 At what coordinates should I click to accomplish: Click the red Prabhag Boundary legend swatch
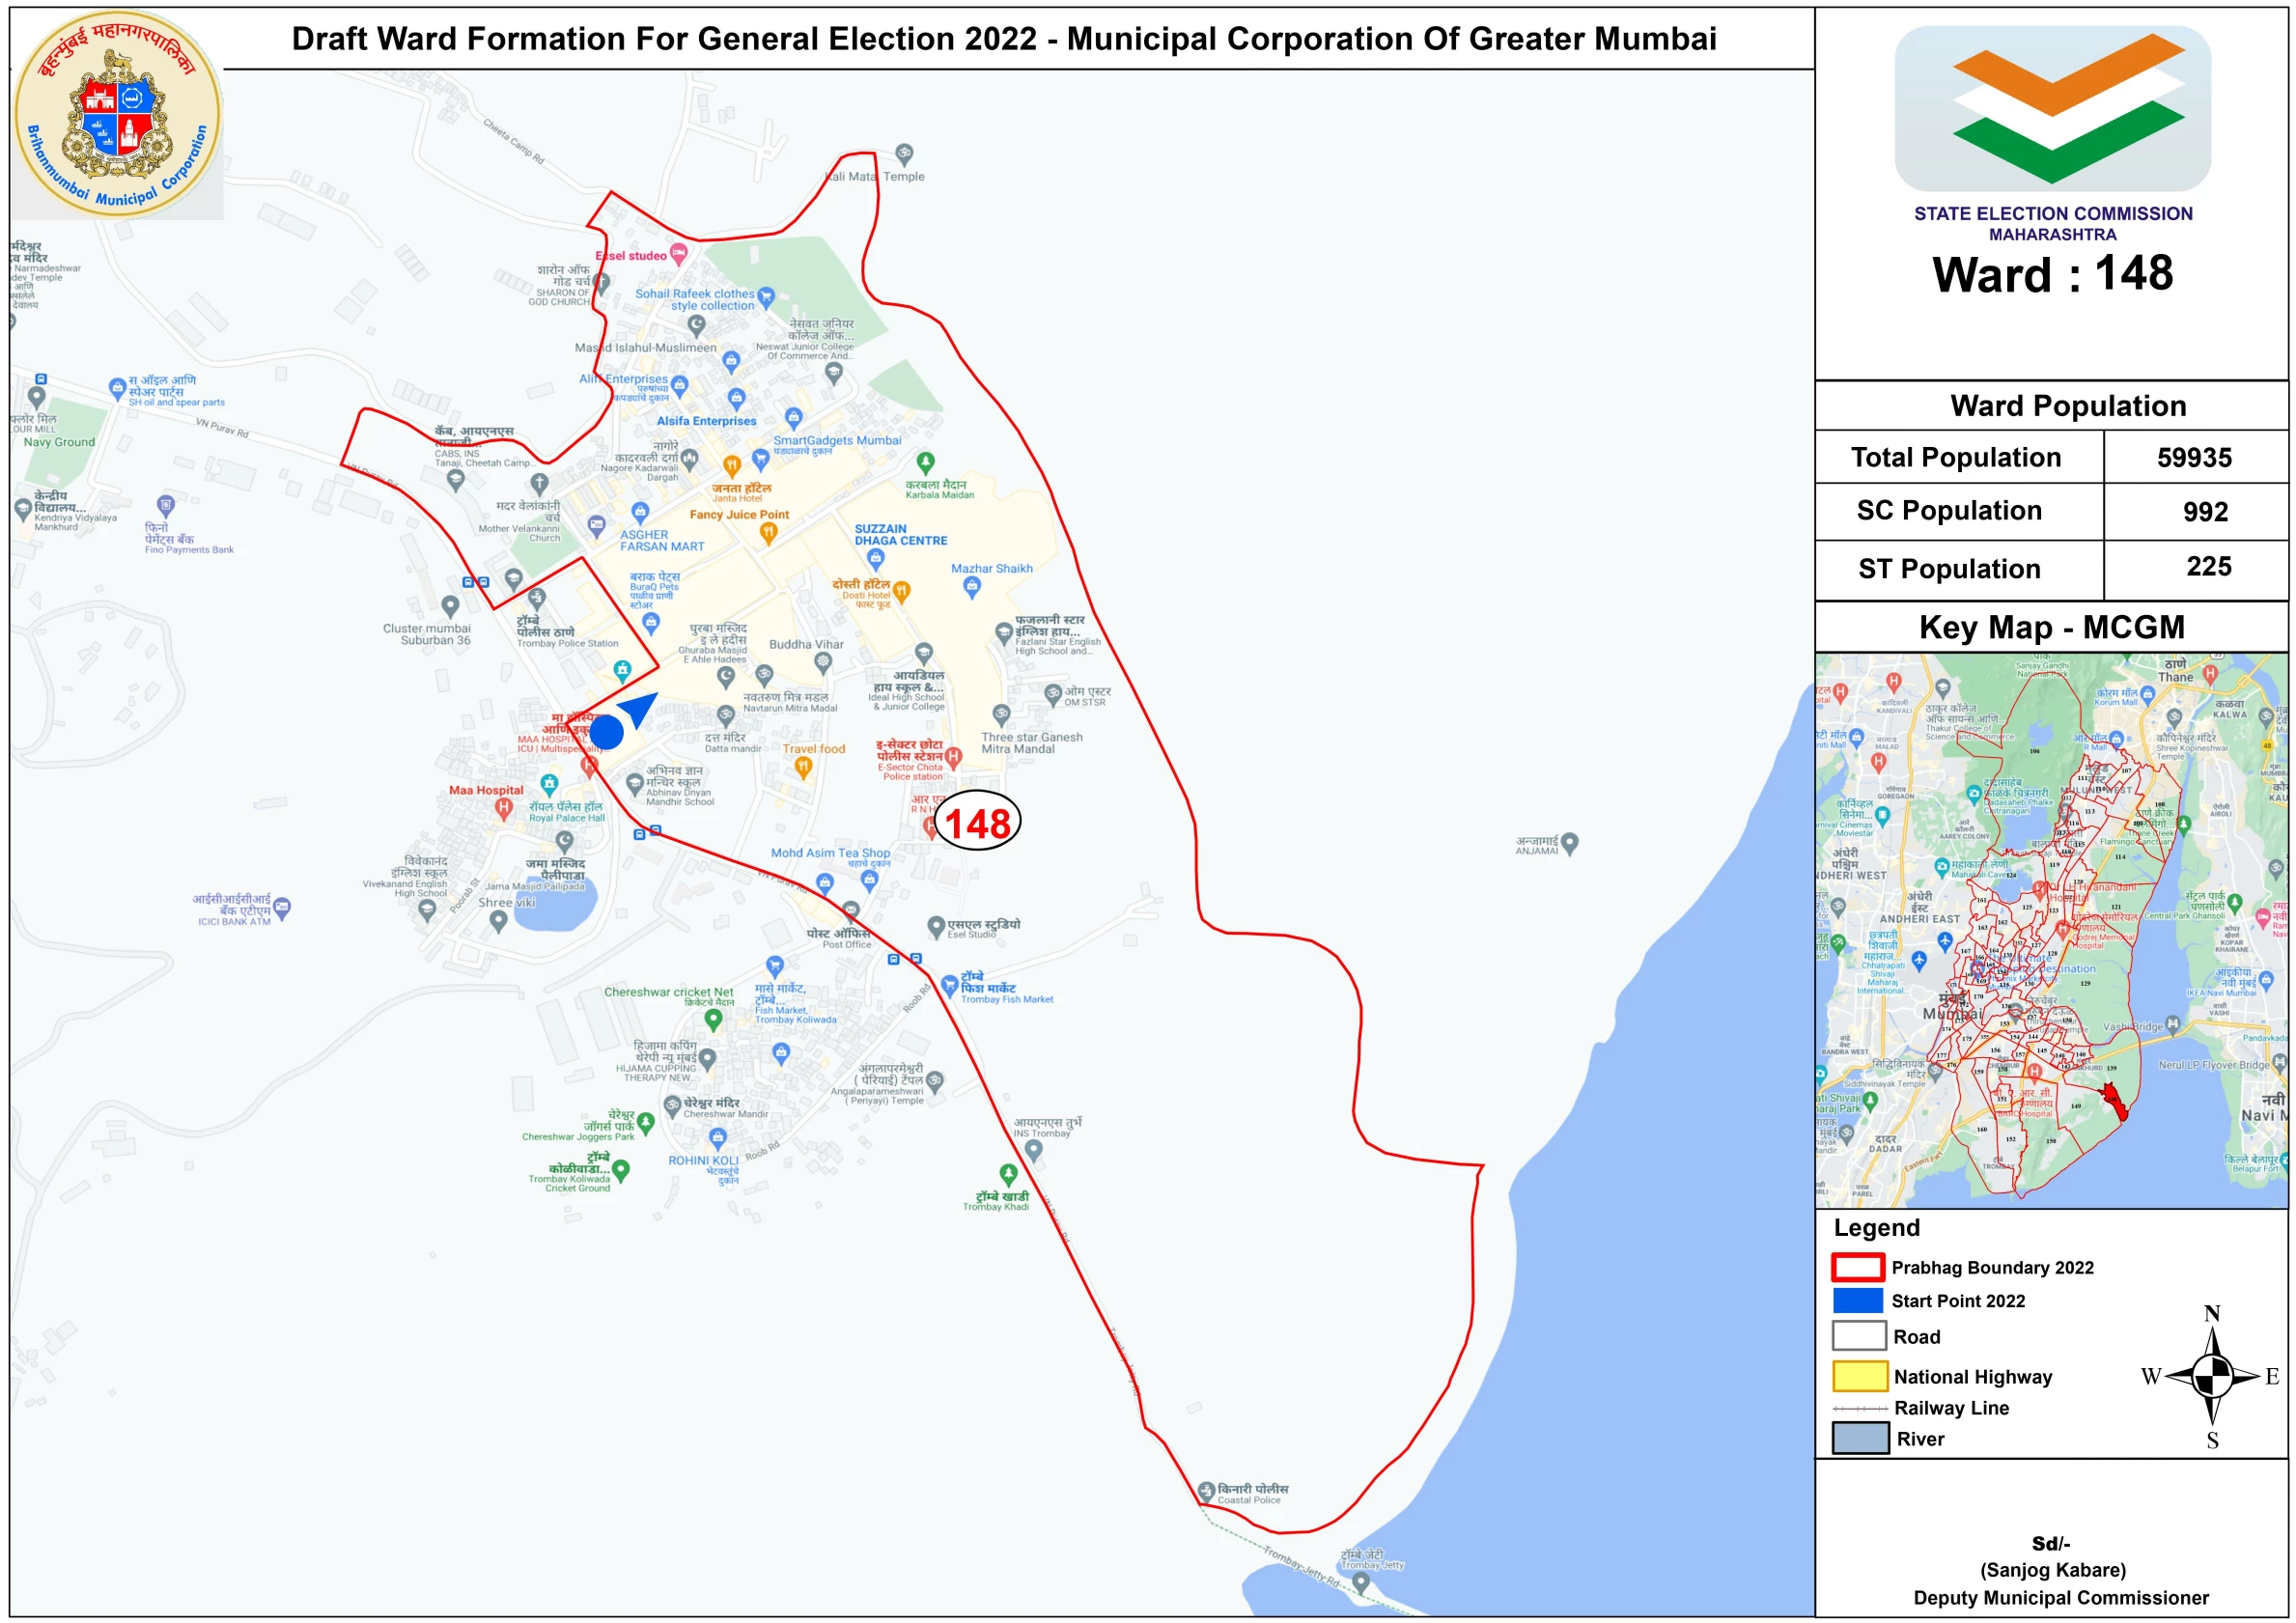click(1857, 1267)
